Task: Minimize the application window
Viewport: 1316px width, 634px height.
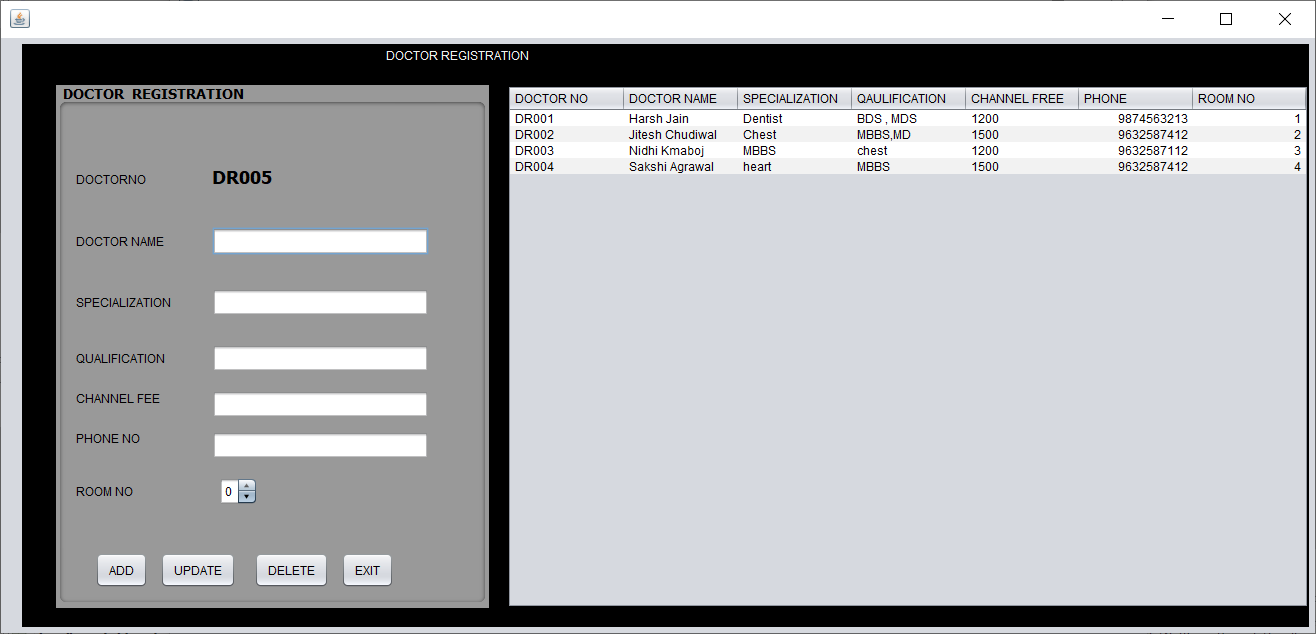Action: (x=1167, y=19)
